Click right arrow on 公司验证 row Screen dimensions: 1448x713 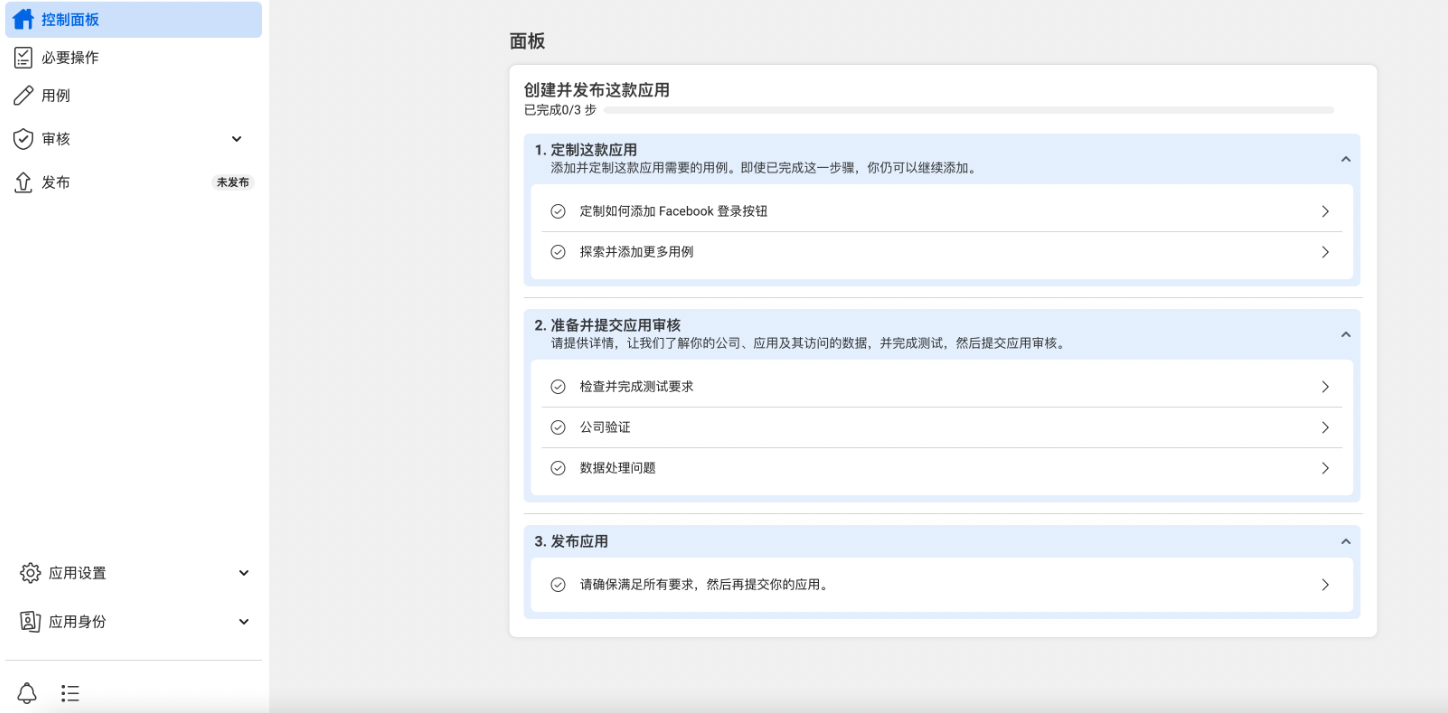[1325, 427]
